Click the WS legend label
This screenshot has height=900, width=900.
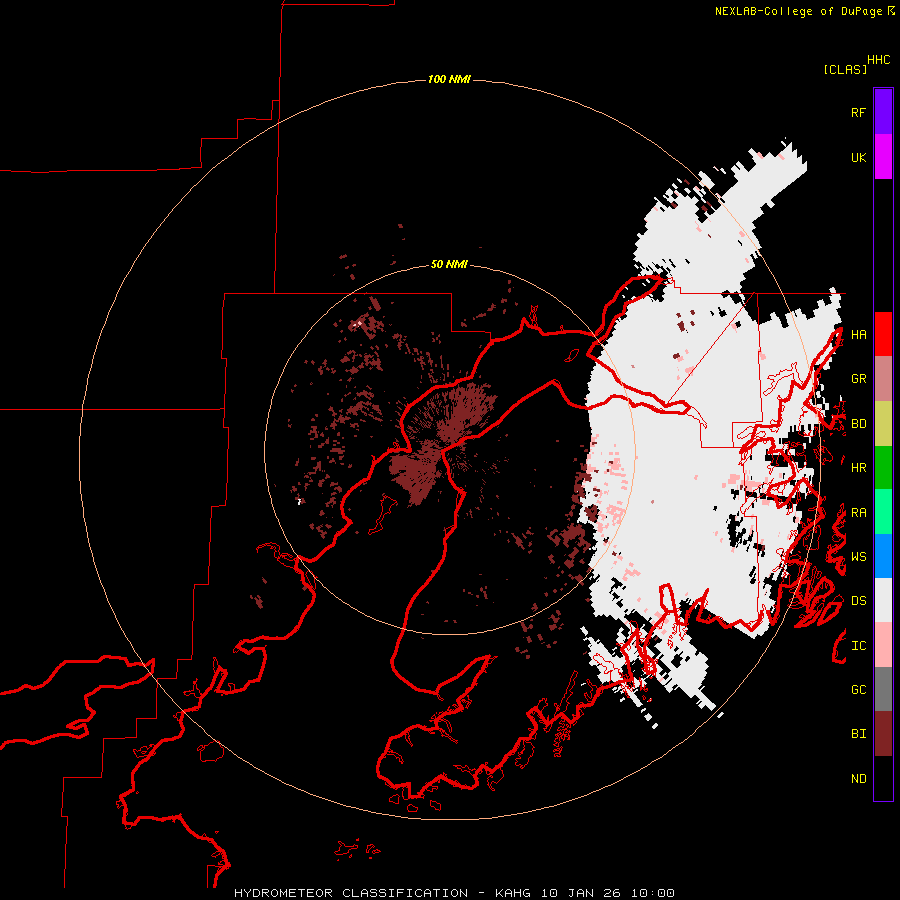[859, 557]
